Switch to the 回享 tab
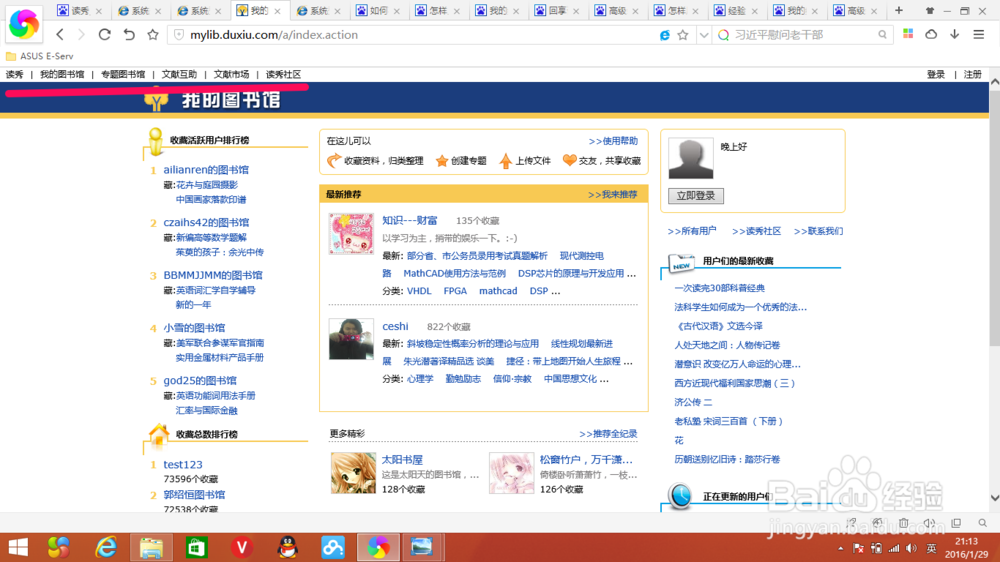Viewport: 1000px width, 562px height. pyautogui.click(x=557, y=11)
